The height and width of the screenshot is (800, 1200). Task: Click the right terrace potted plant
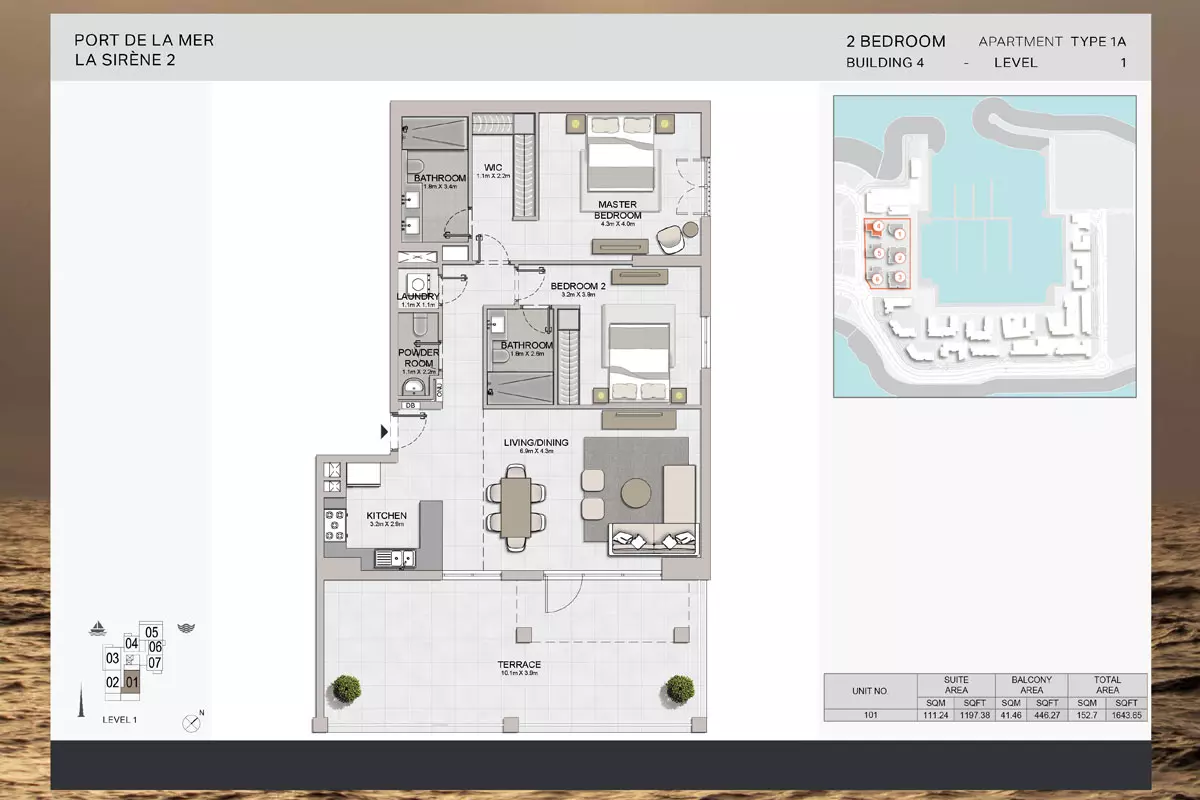point(680,688)
